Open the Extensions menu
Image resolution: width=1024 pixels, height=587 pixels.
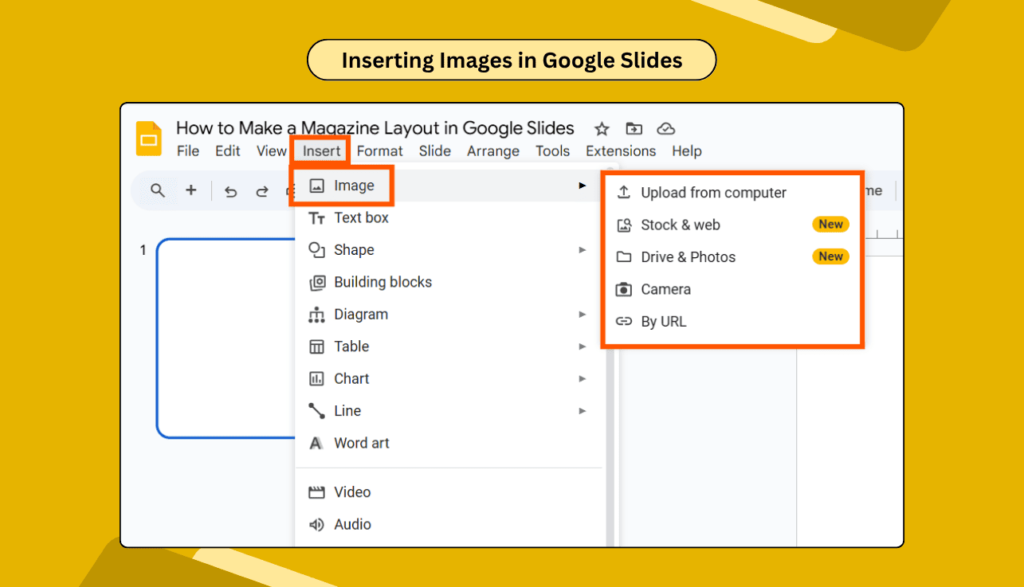[620, 151]
